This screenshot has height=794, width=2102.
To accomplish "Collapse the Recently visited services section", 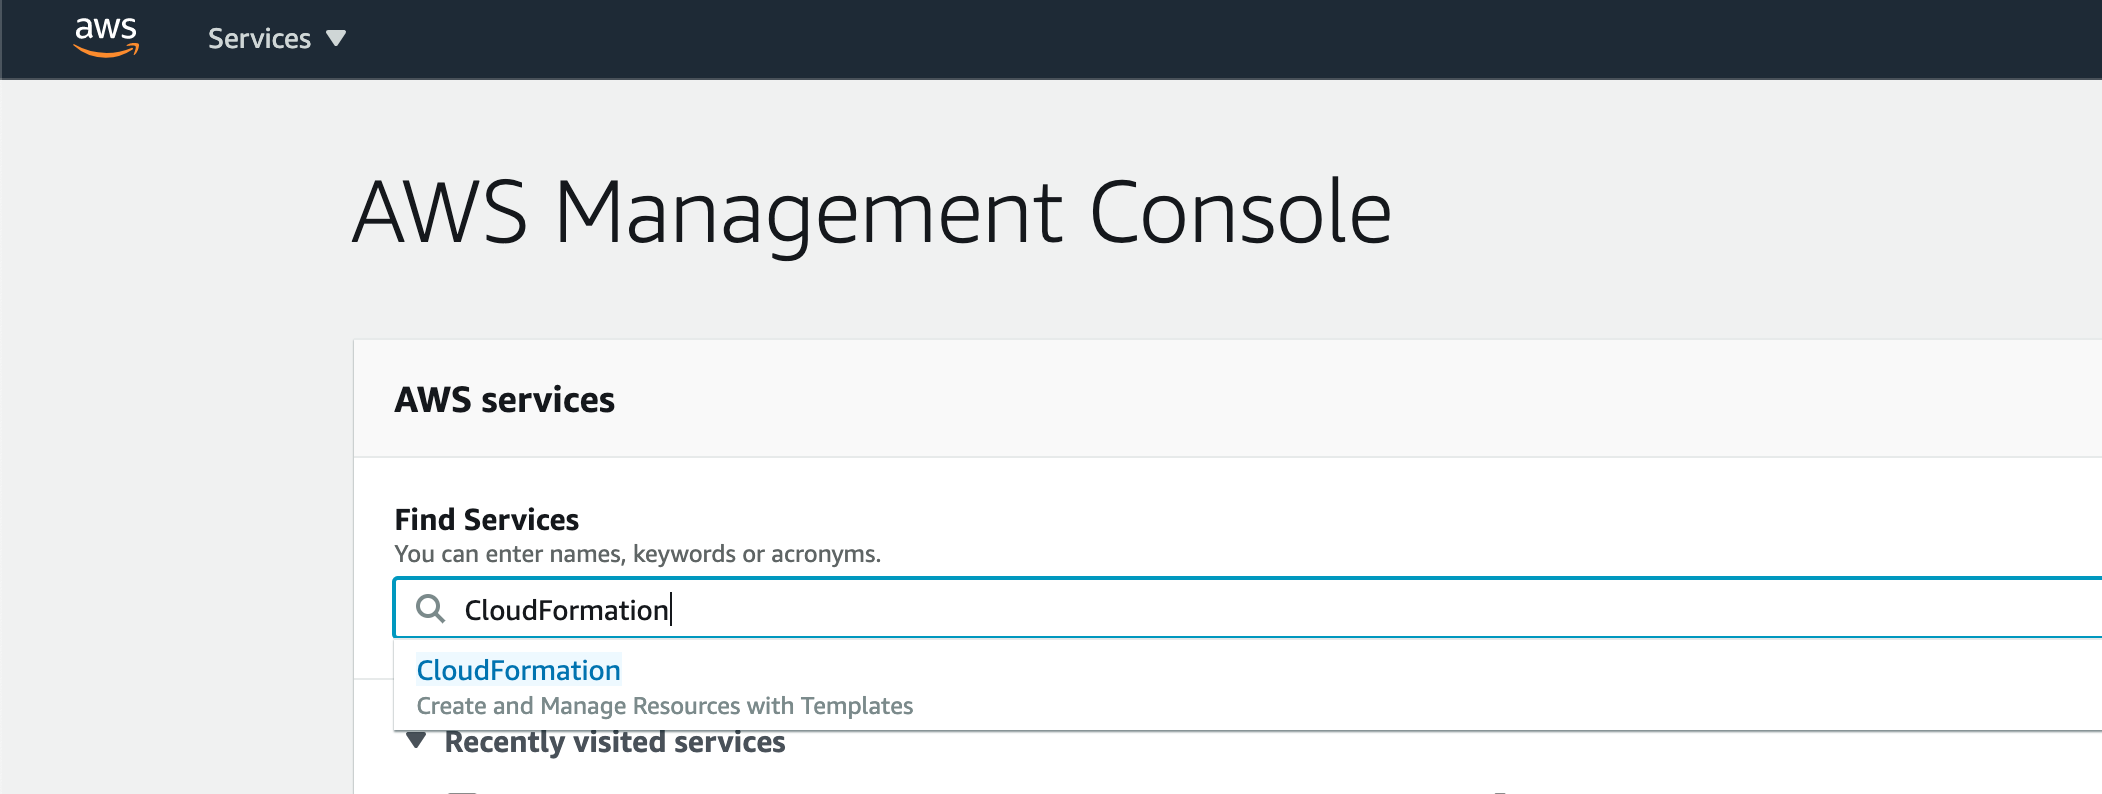I will [417, 741].
